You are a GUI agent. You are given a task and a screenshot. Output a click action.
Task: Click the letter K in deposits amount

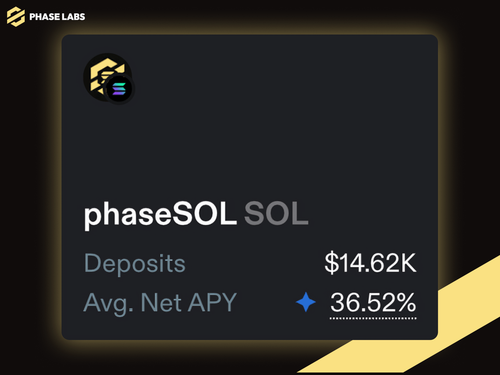click(407, 263)
